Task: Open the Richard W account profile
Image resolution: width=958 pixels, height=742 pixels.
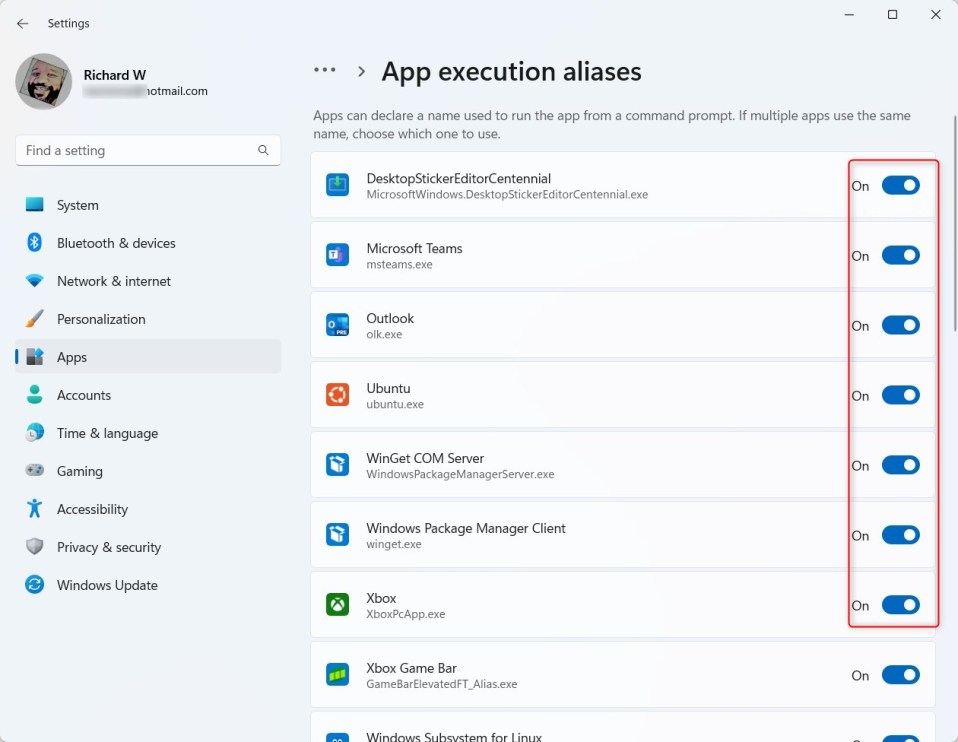Action: 44,82
